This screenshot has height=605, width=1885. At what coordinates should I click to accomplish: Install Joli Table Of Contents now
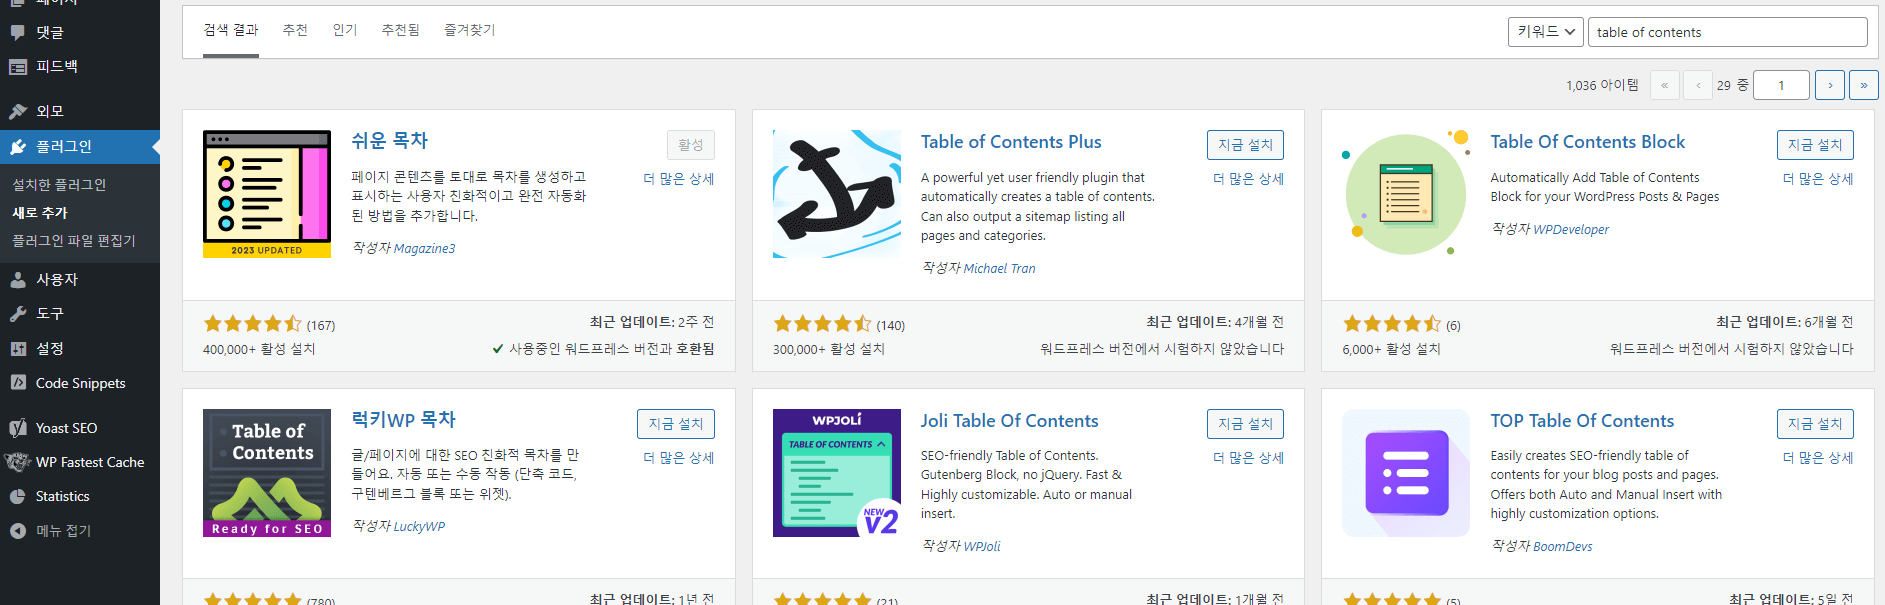pos(1245,424)
